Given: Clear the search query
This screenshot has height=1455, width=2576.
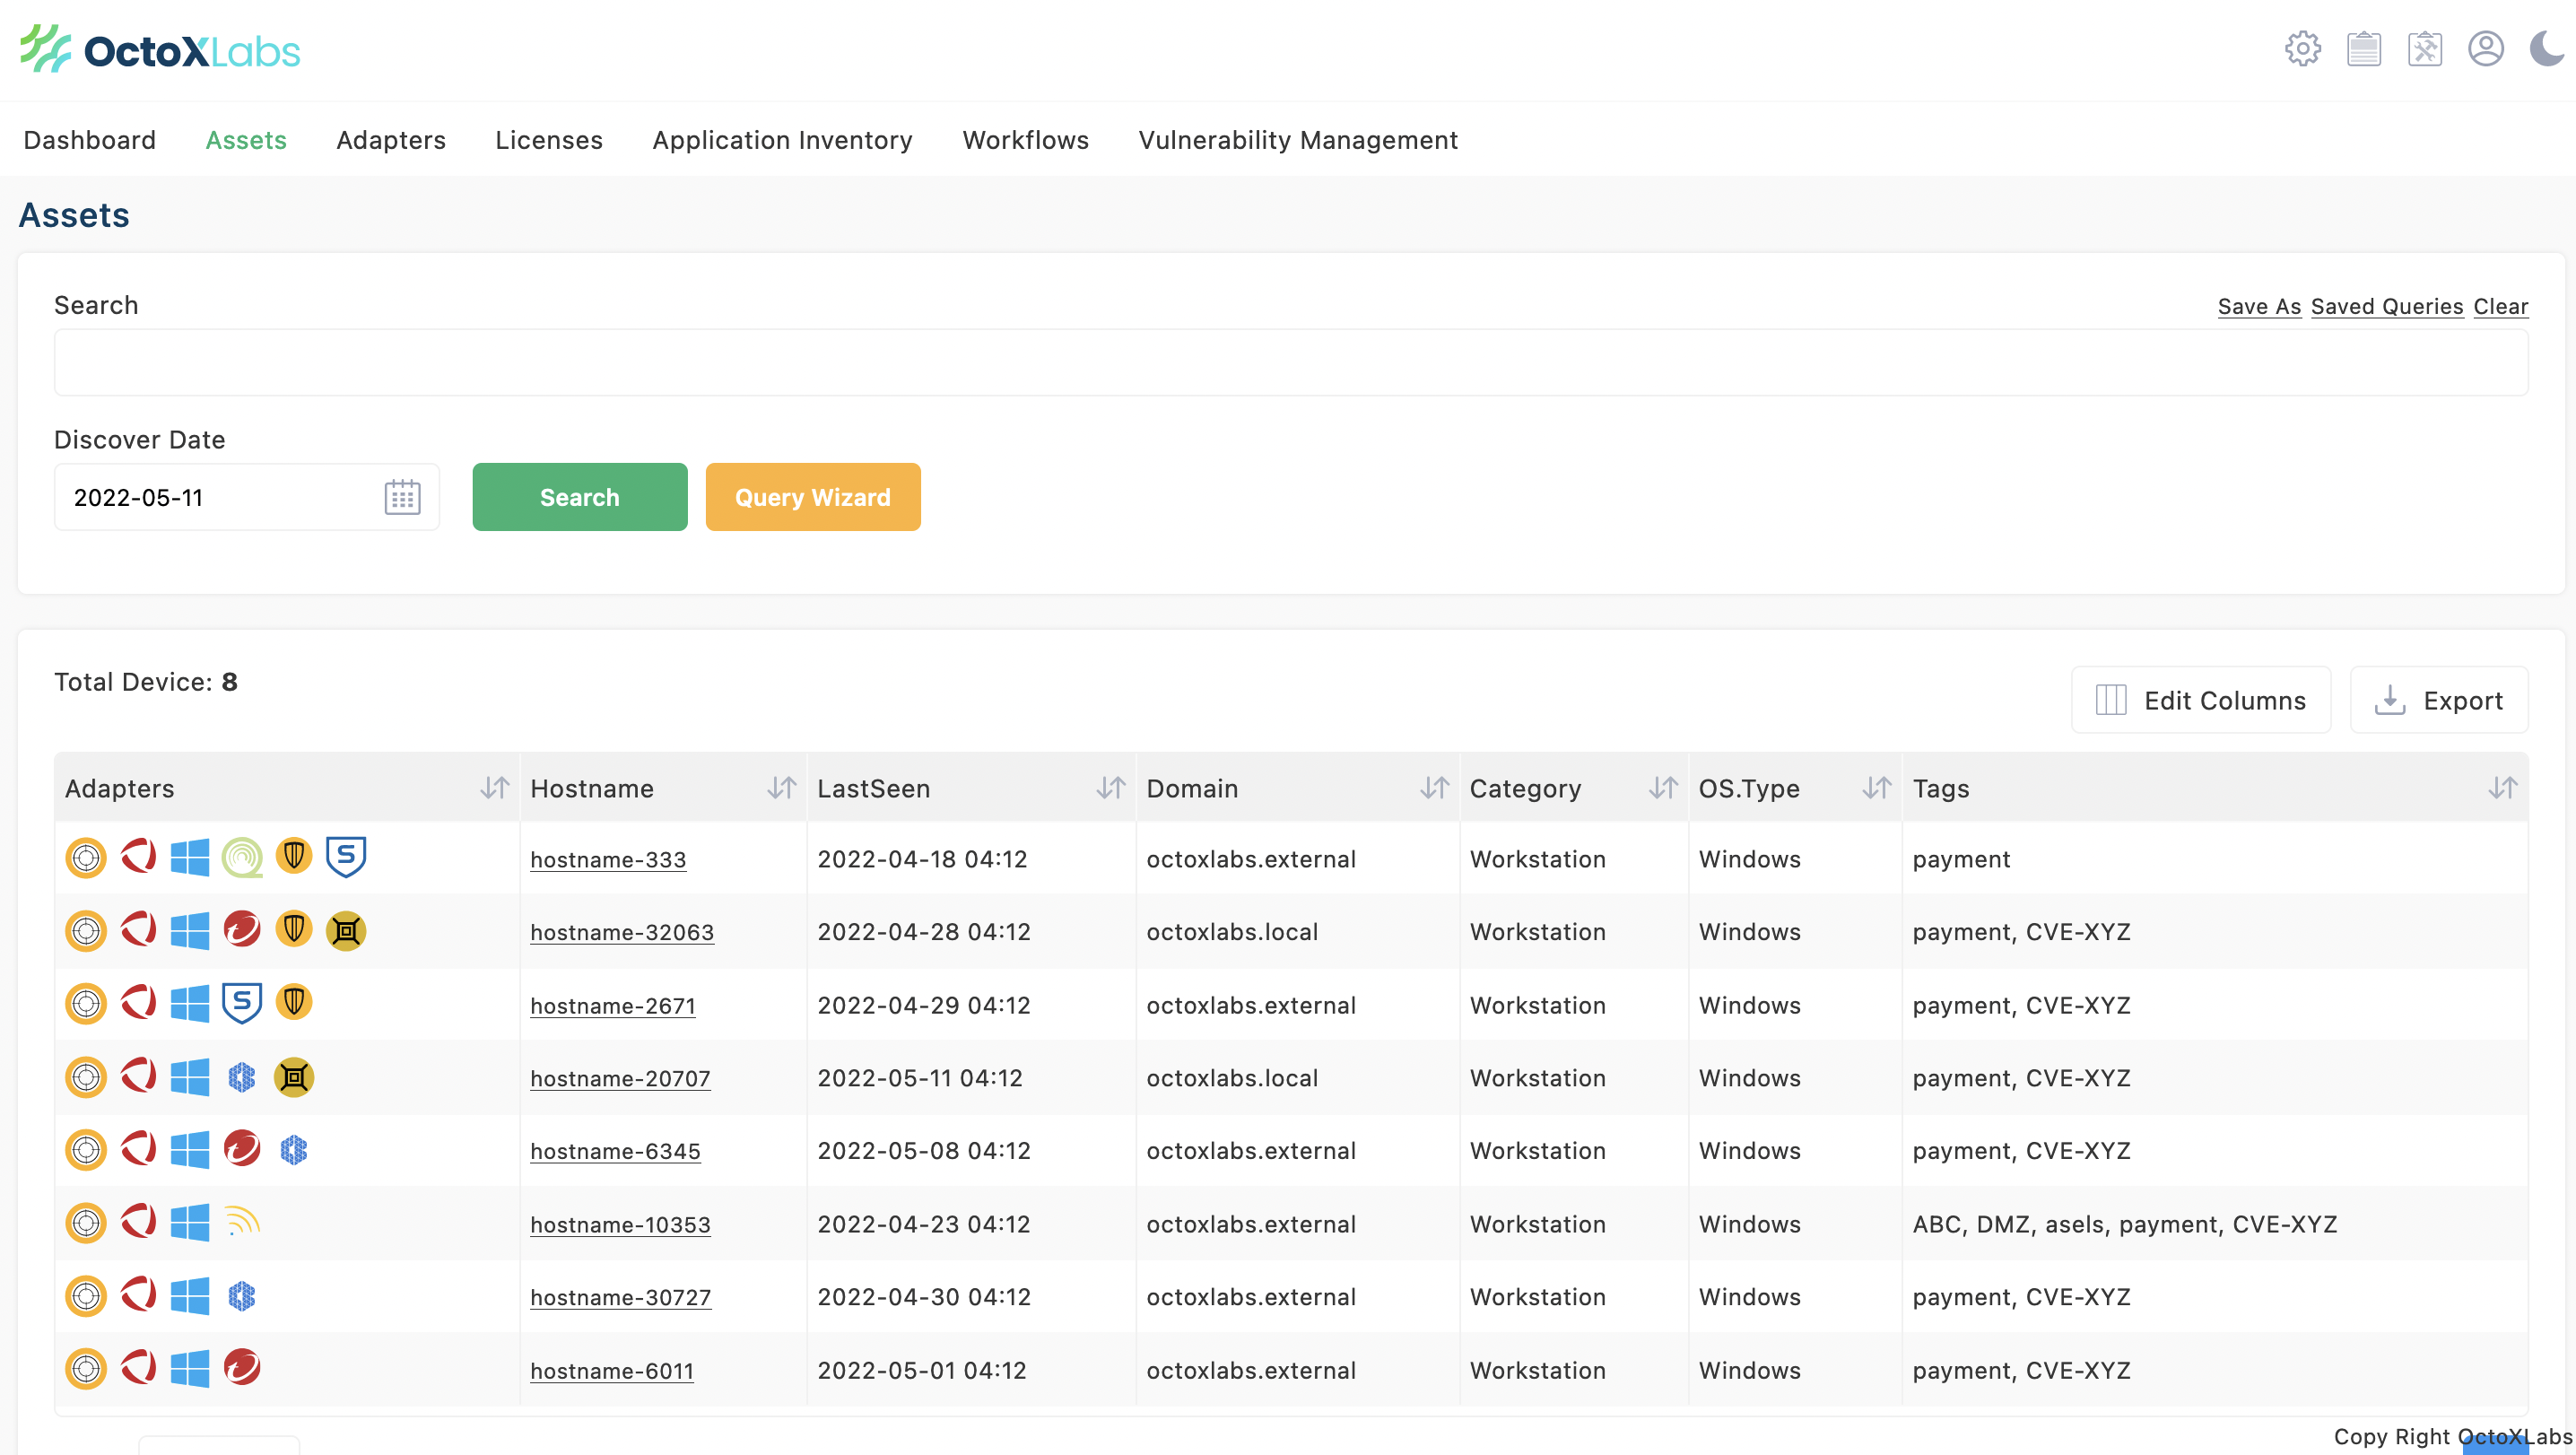Looking at the screenshot, I should [x=2501, y=306].
